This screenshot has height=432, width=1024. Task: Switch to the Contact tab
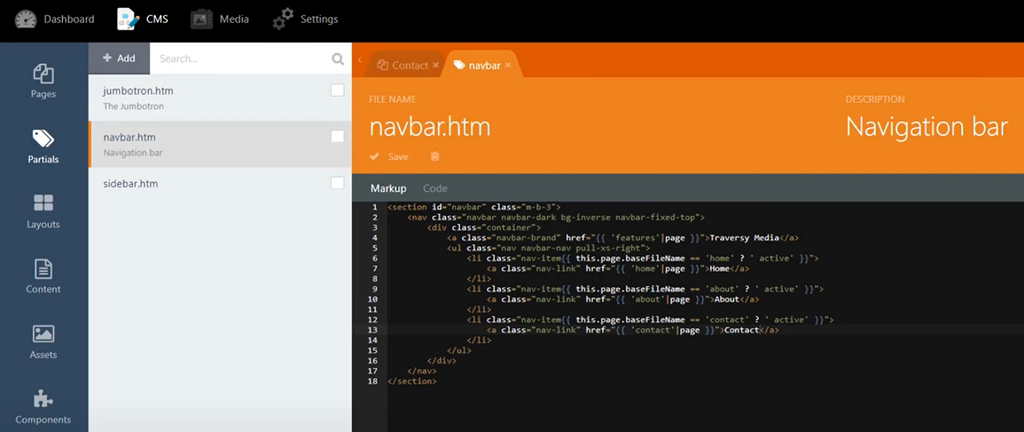coord(403,65)
